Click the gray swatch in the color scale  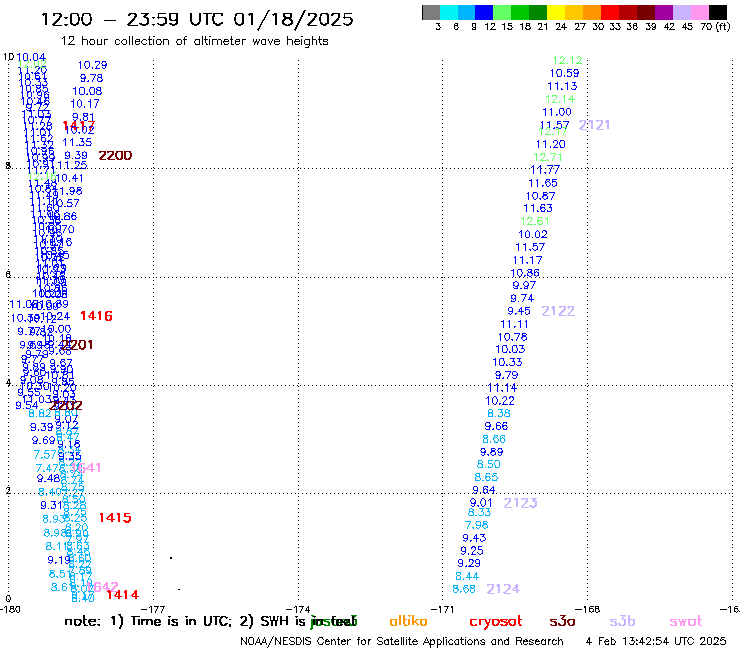431,12
